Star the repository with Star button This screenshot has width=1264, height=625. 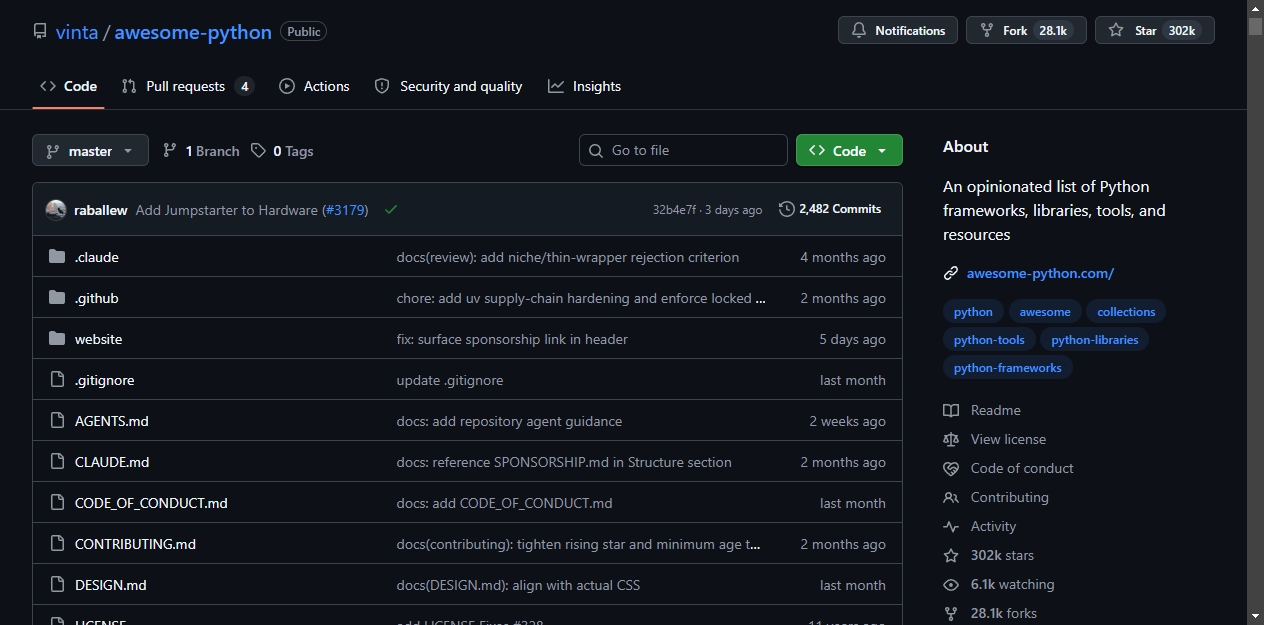pyautogui.click(x=1155, y=30)
